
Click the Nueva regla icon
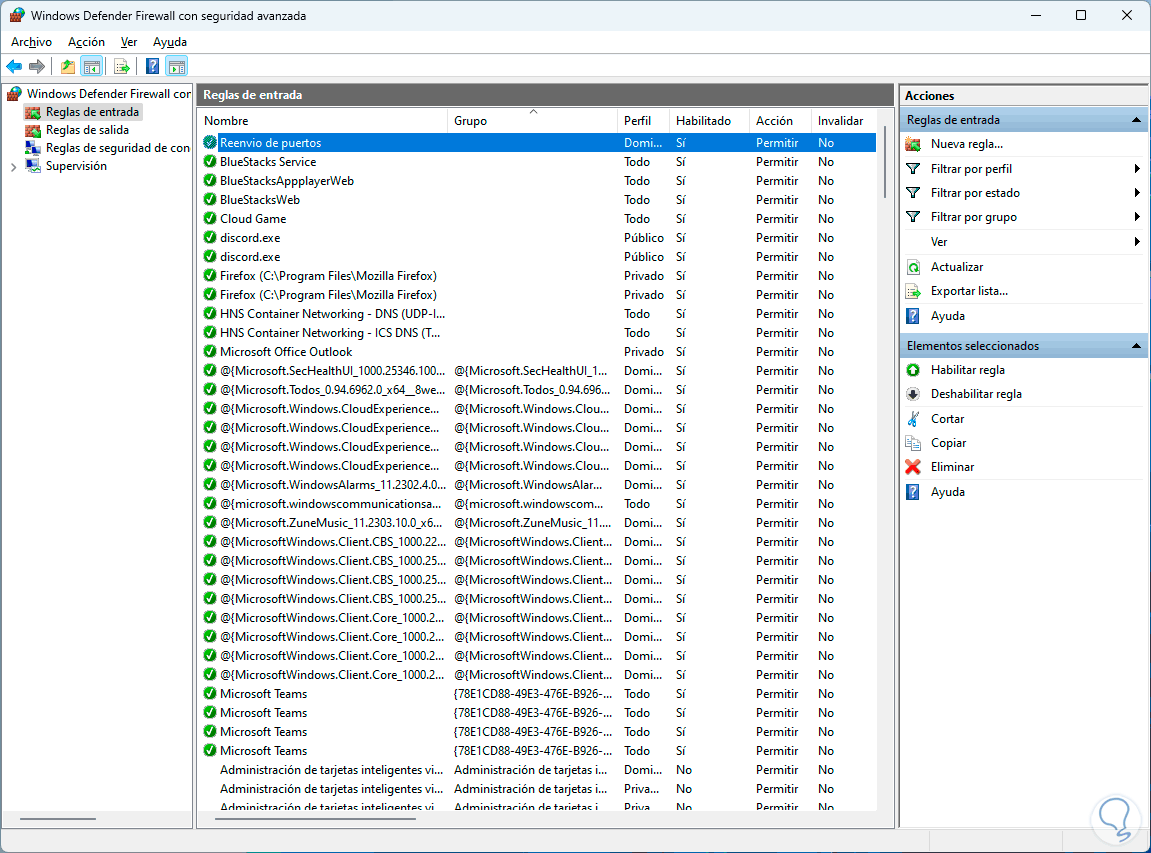tap(913, 144)
